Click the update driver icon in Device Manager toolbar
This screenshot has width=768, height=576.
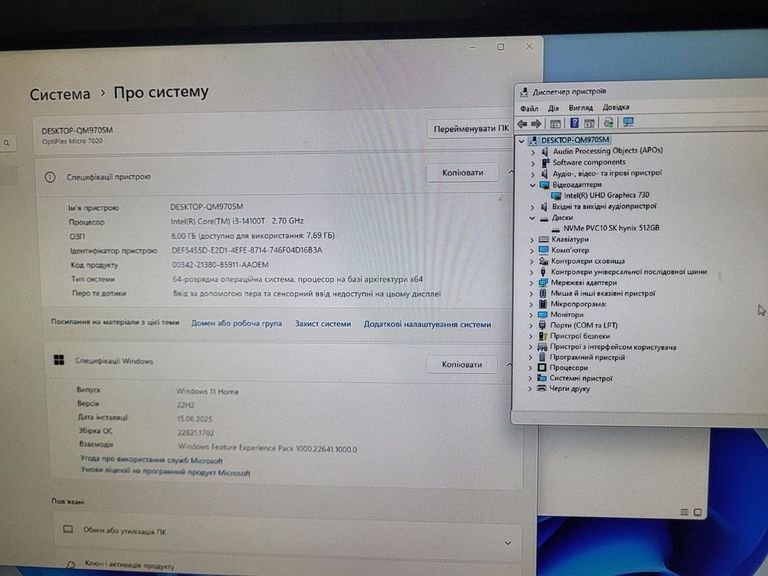tap(608, 122)
